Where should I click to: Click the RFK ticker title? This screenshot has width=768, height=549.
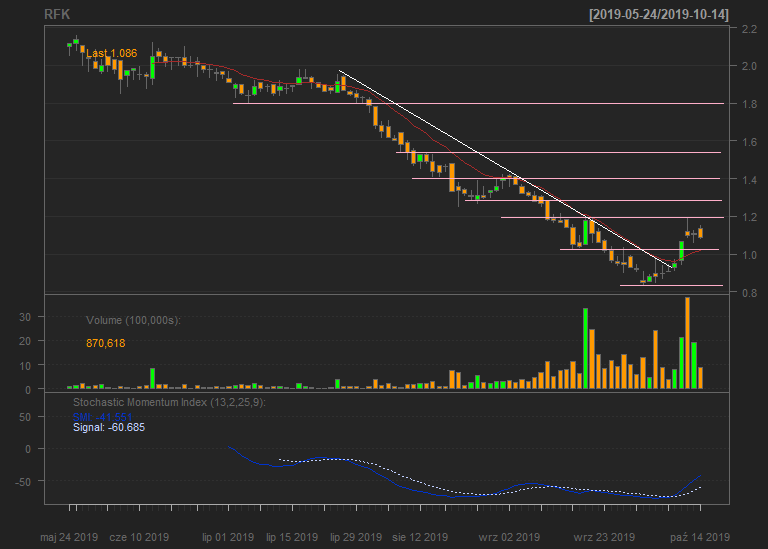[x=57, y=15]
